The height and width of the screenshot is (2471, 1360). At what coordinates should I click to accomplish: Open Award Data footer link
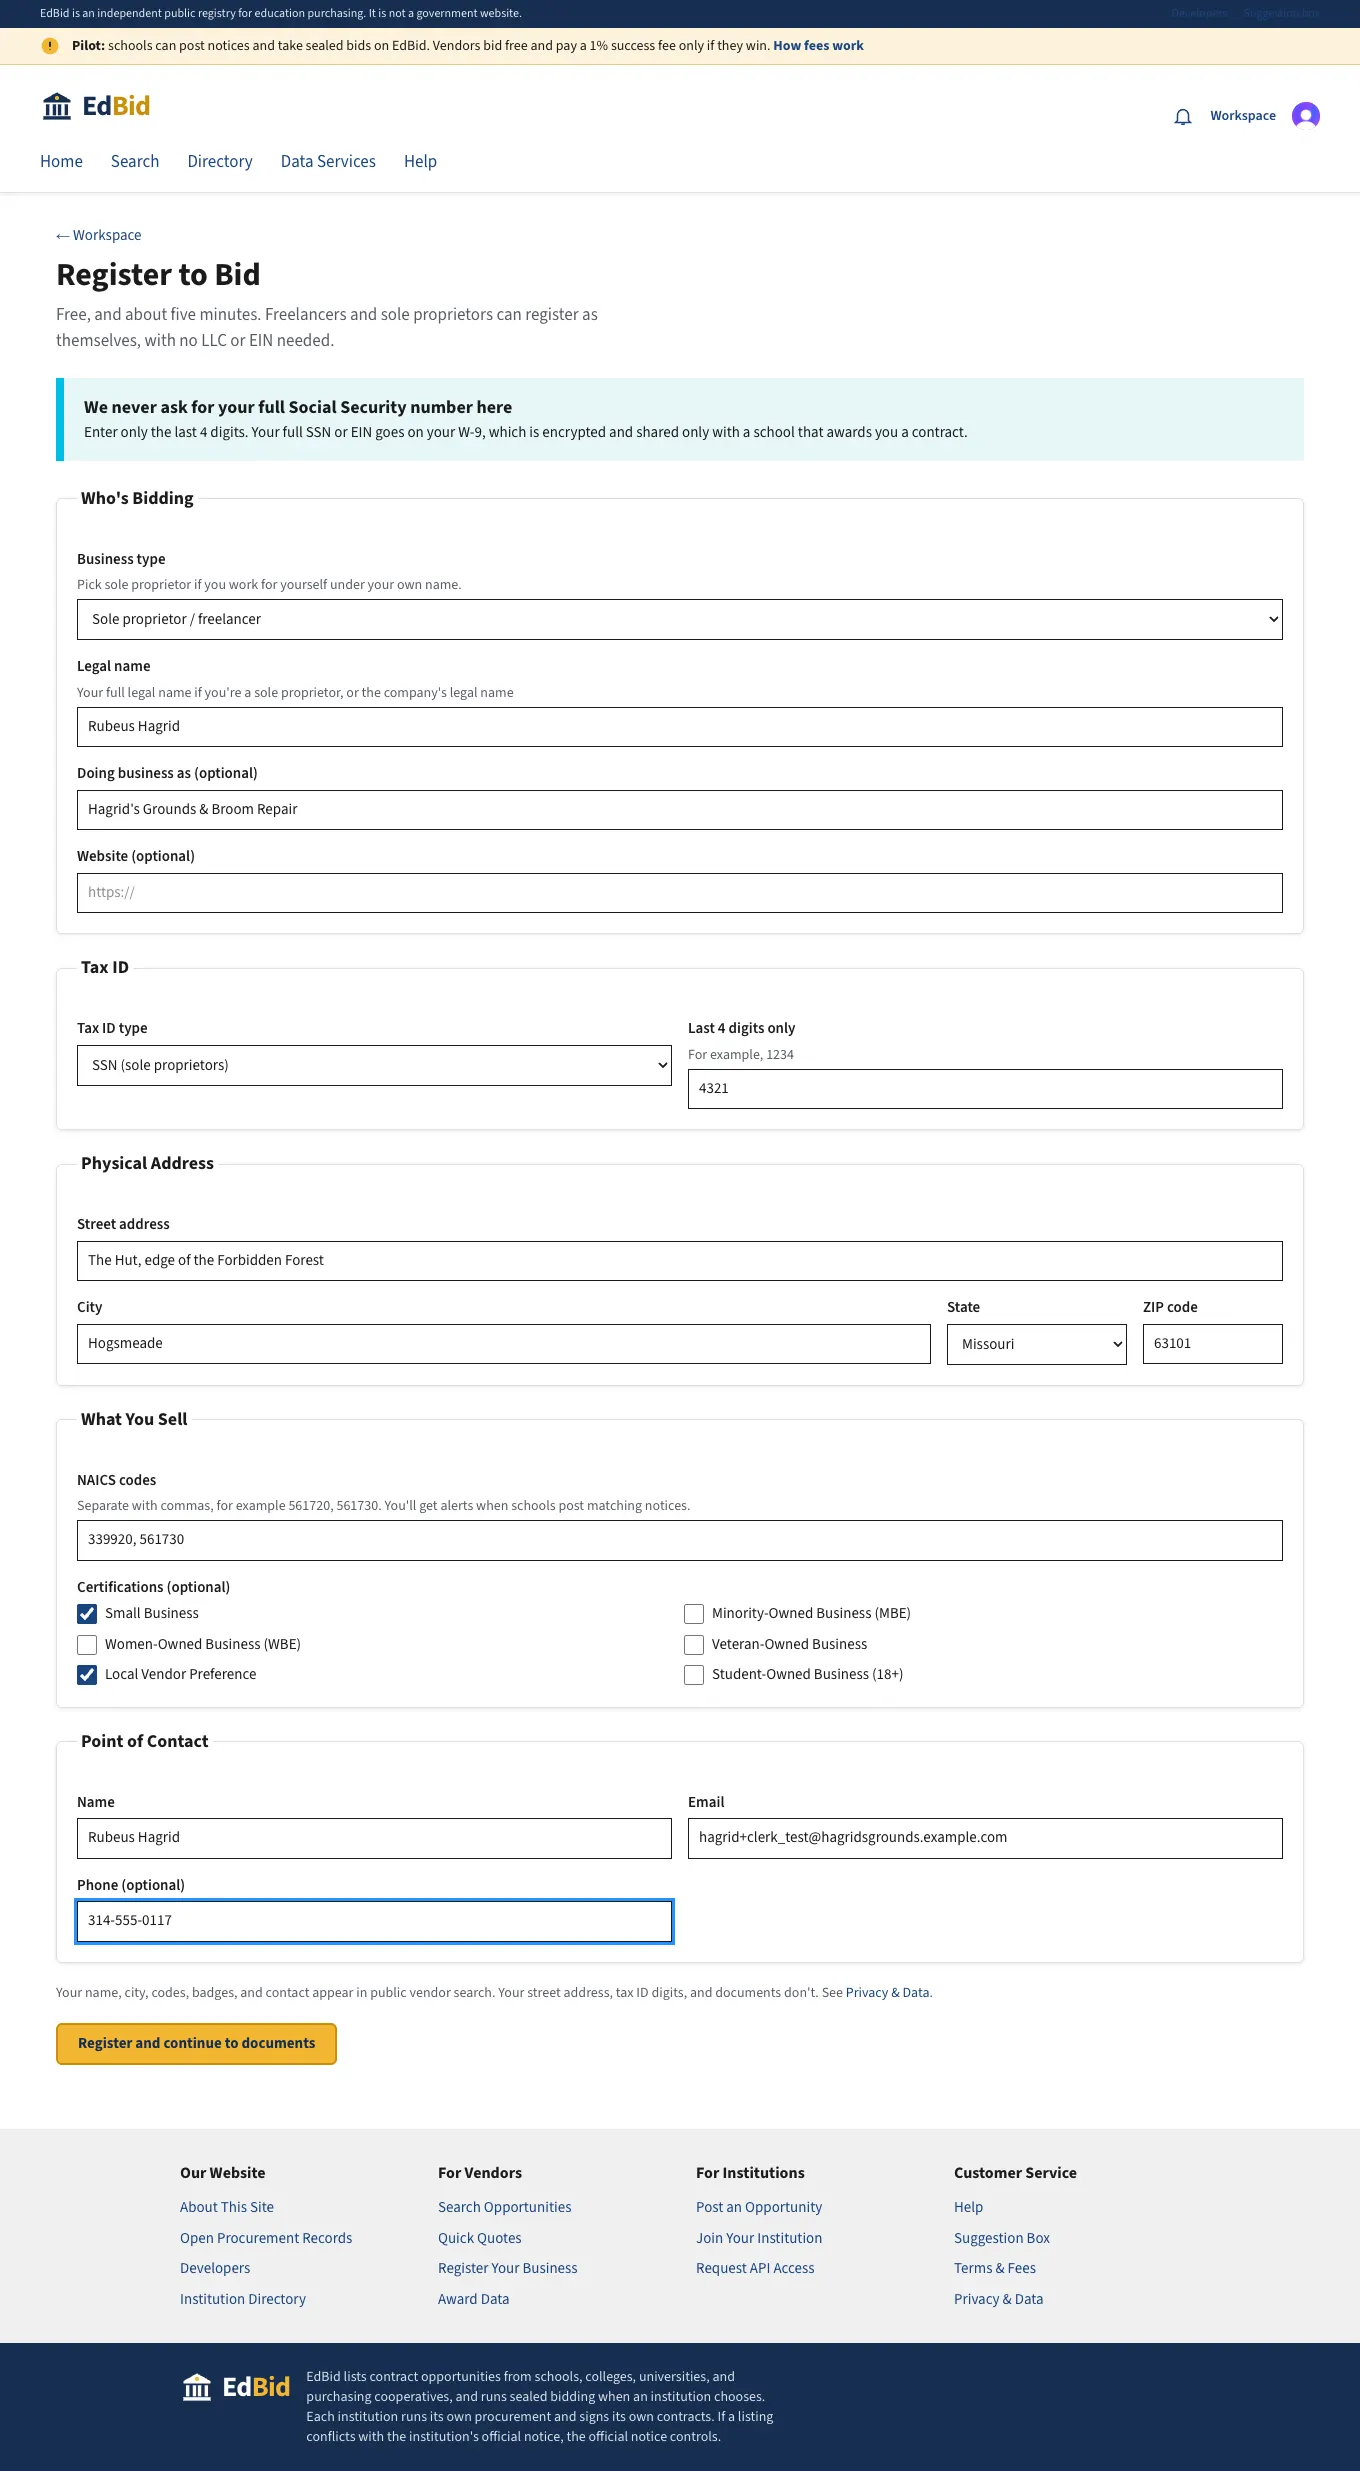pos(474,2300)
